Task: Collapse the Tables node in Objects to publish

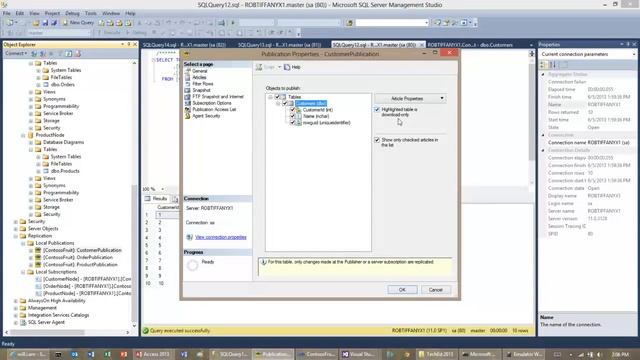Action: [270, 97]
